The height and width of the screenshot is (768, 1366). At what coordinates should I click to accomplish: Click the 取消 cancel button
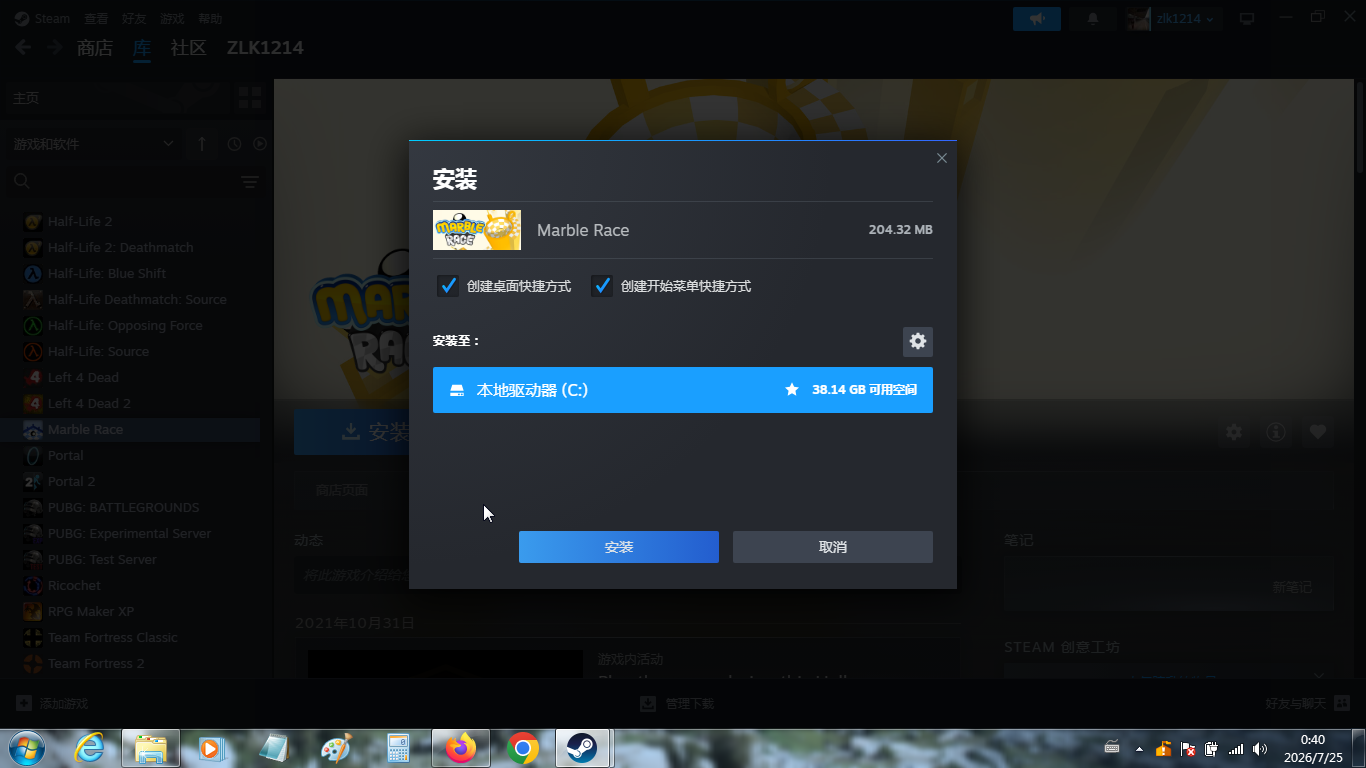click(x=833, y=547)
